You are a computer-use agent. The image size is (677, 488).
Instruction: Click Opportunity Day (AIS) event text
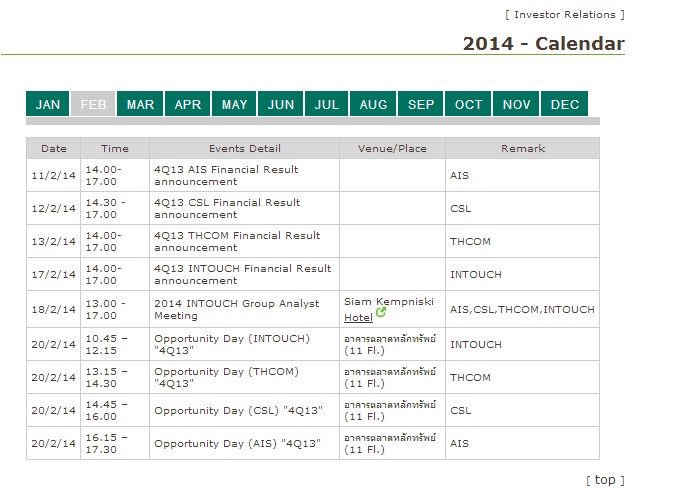pos(237,443)
